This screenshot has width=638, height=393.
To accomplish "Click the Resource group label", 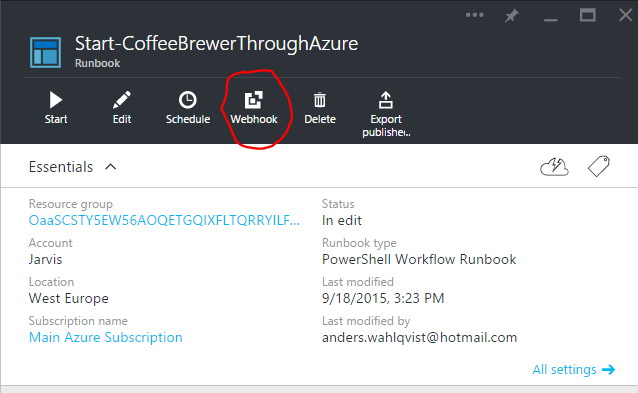I will click(x=70, y=204).
